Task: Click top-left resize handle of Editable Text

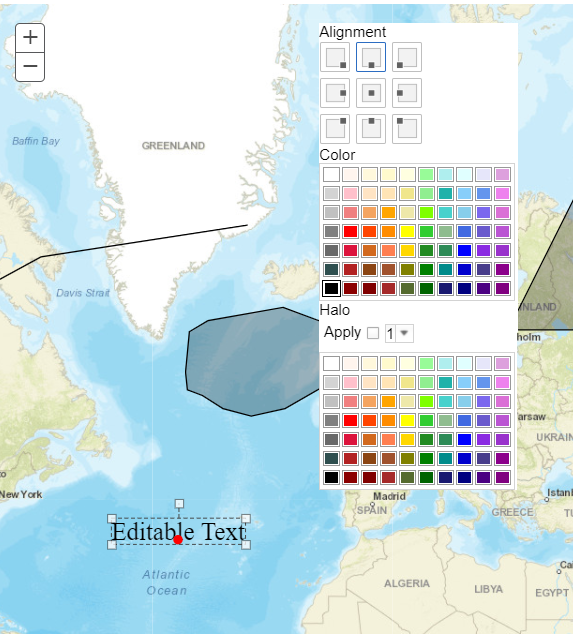Action: (112, 518)
